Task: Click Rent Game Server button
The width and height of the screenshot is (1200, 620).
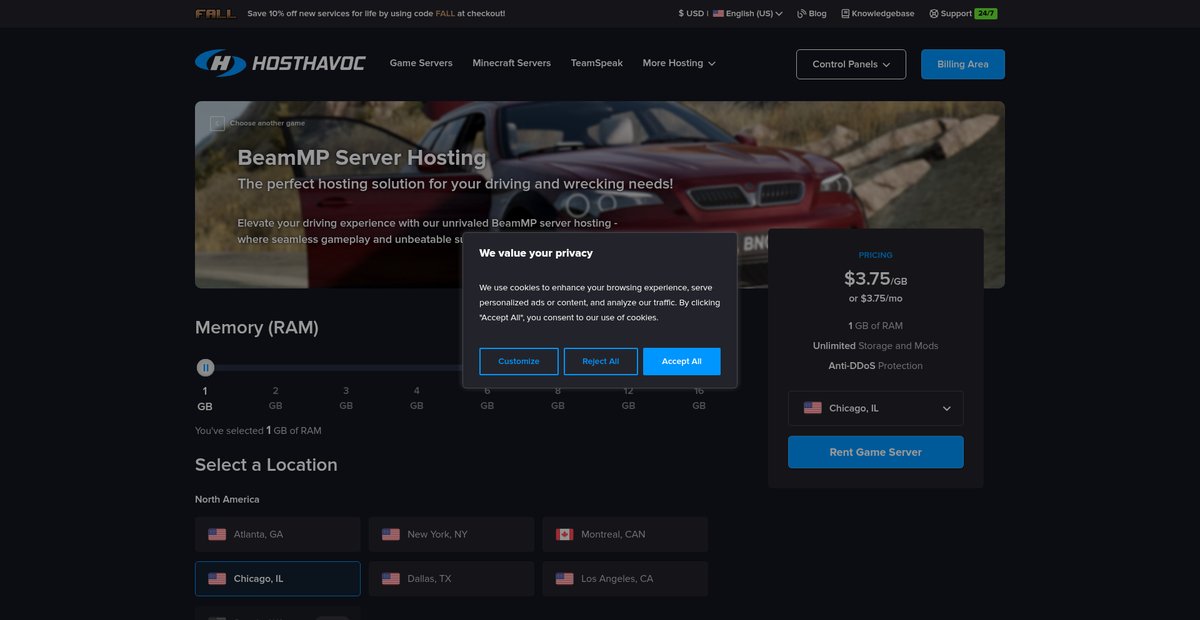Action: click(876, 452)
